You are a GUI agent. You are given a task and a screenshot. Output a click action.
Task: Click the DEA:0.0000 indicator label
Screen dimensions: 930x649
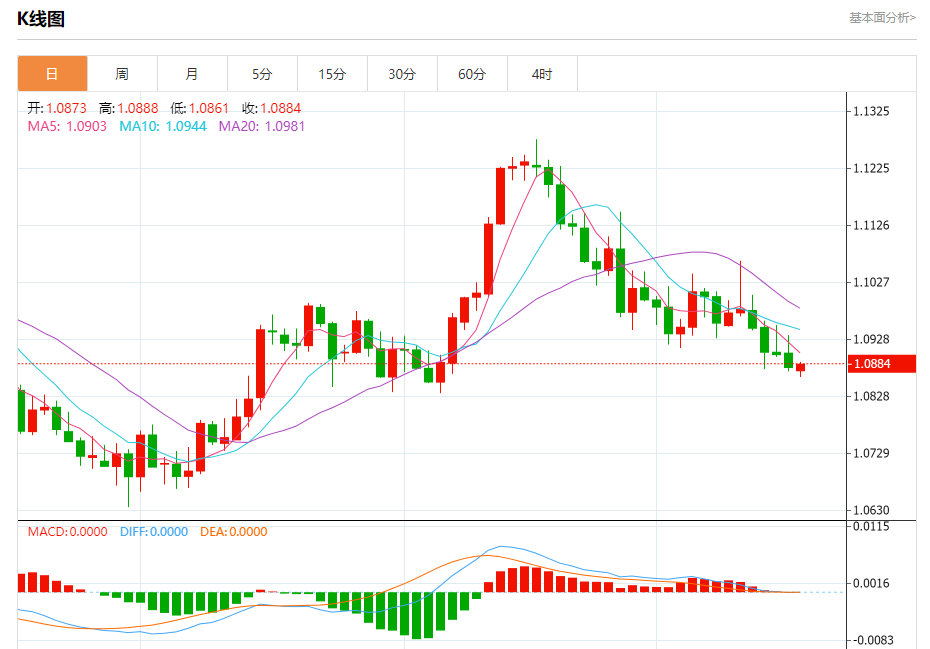pyautogui.click(x=234, y=532)
